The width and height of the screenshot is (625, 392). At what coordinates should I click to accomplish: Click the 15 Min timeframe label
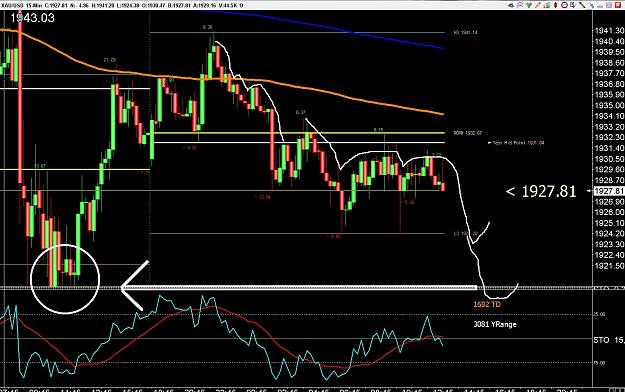(x=34, y=6)
